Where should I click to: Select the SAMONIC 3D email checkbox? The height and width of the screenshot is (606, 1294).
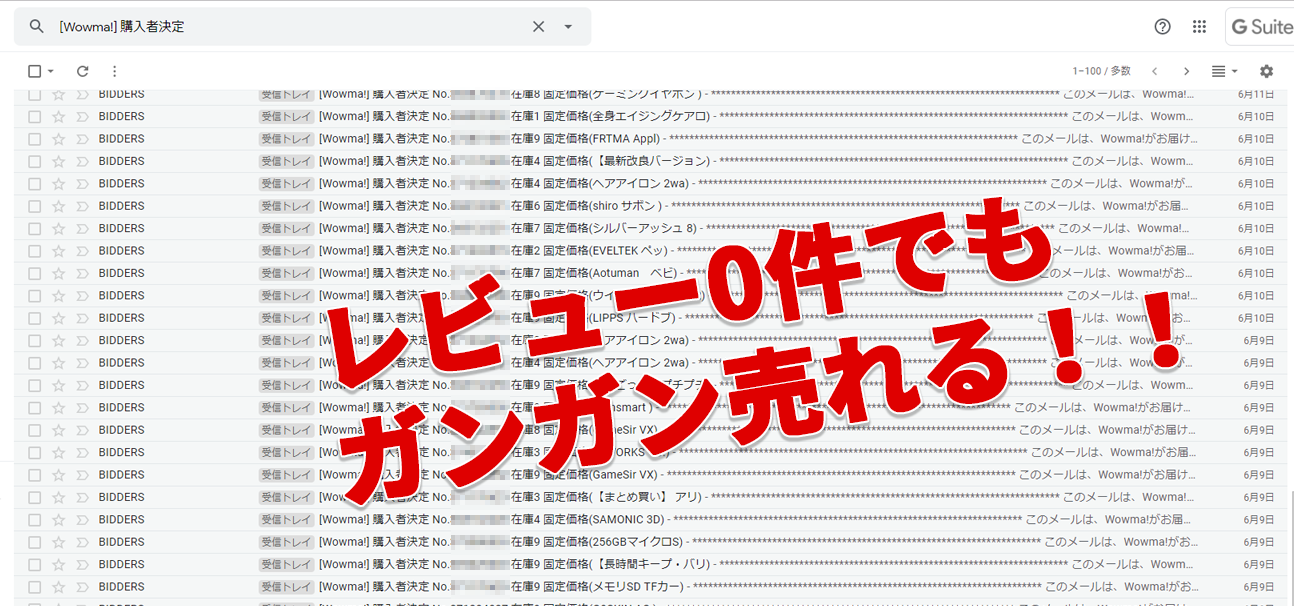tap(35, 520)
